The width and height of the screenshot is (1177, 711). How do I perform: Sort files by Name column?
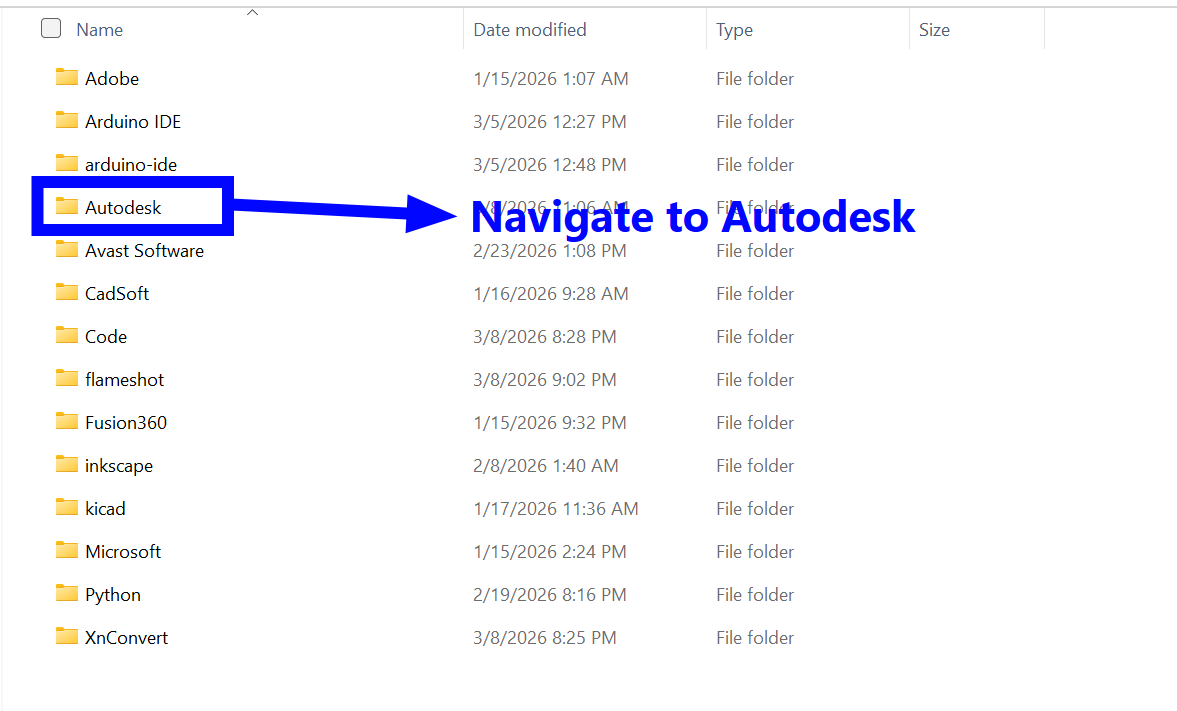[x=100, y=30]
